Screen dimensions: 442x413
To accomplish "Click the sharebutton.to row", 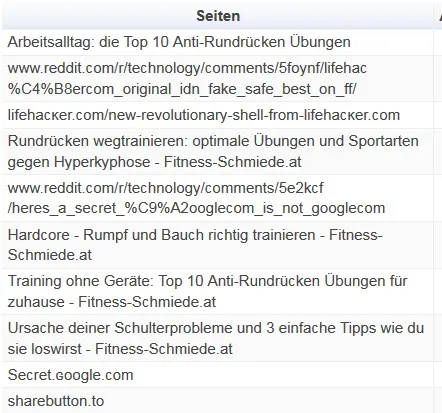I will coord(218,401).
